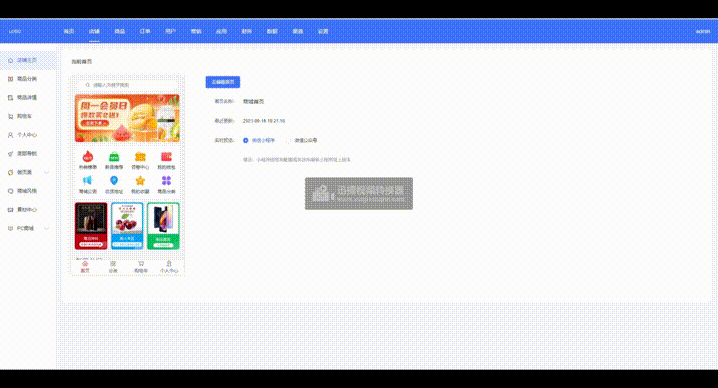
Task: Open the fourth top navigation tab (订单)
Action: pyautogui.click(x=145, y=32)
